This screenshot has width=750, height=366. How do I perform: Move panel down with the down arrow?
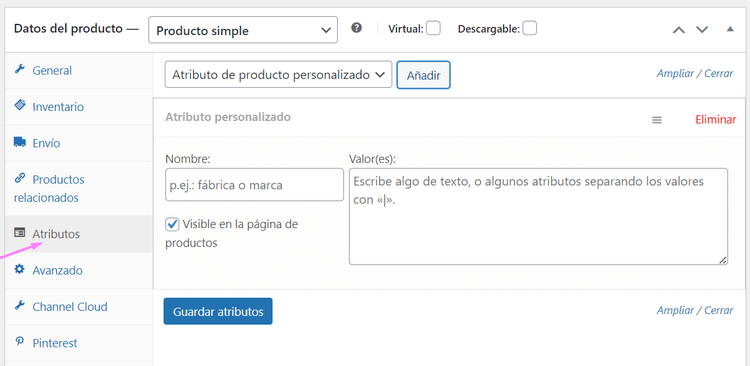pyautogui.click(x=702, y=30)
